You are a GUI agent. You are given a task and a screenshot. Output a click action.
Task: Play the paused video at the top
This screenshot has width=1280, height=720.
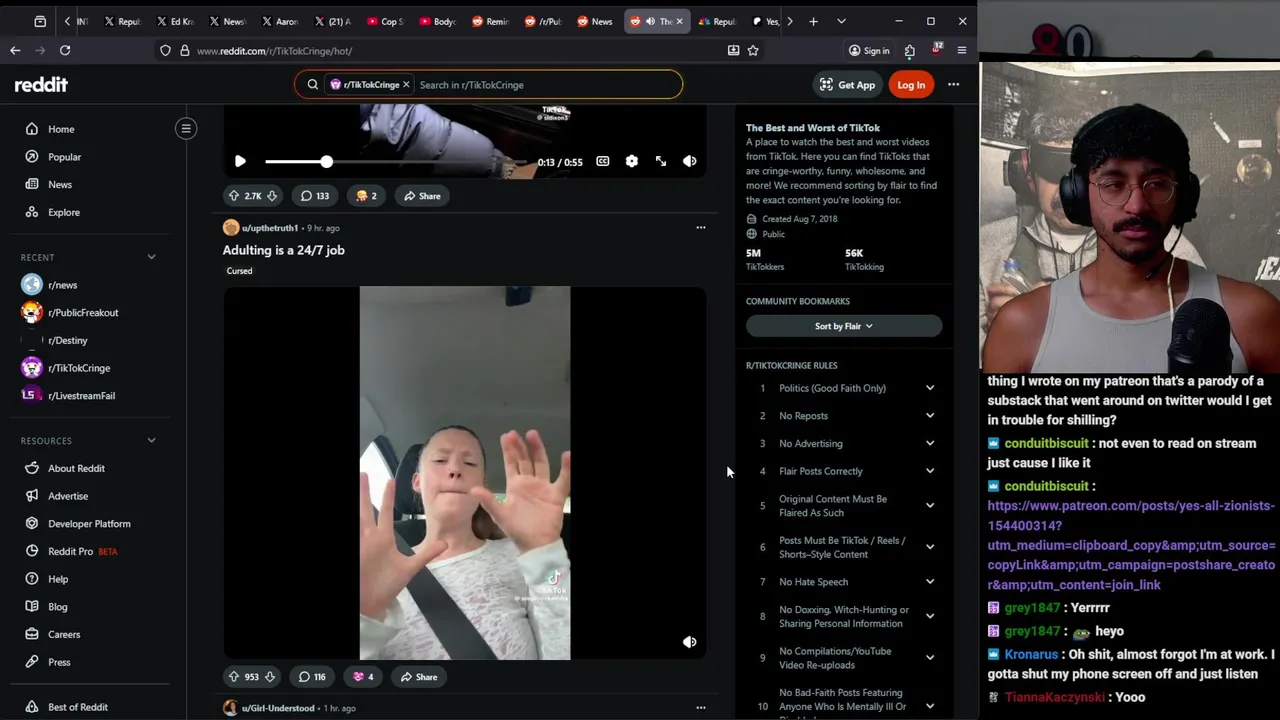click(x=240, y=161)
